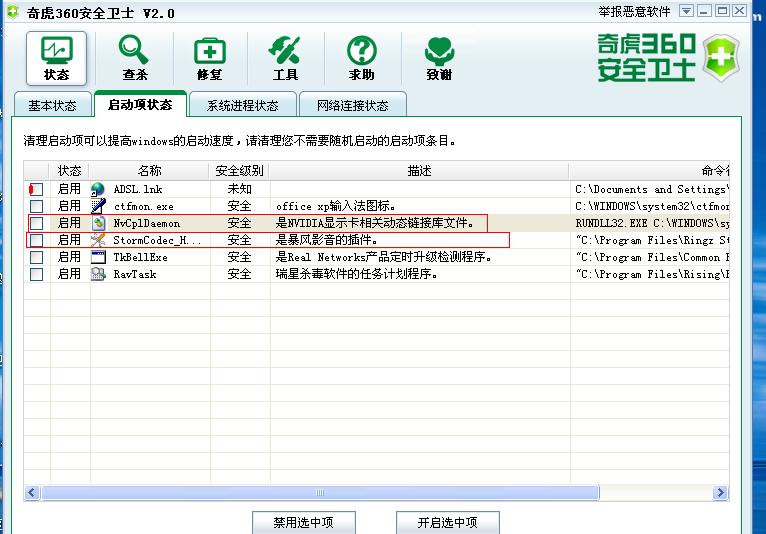Screen dimensions: 766x534
Task: Click the horizontal scrollbar thumb
Action: click(x=320, y=492)
